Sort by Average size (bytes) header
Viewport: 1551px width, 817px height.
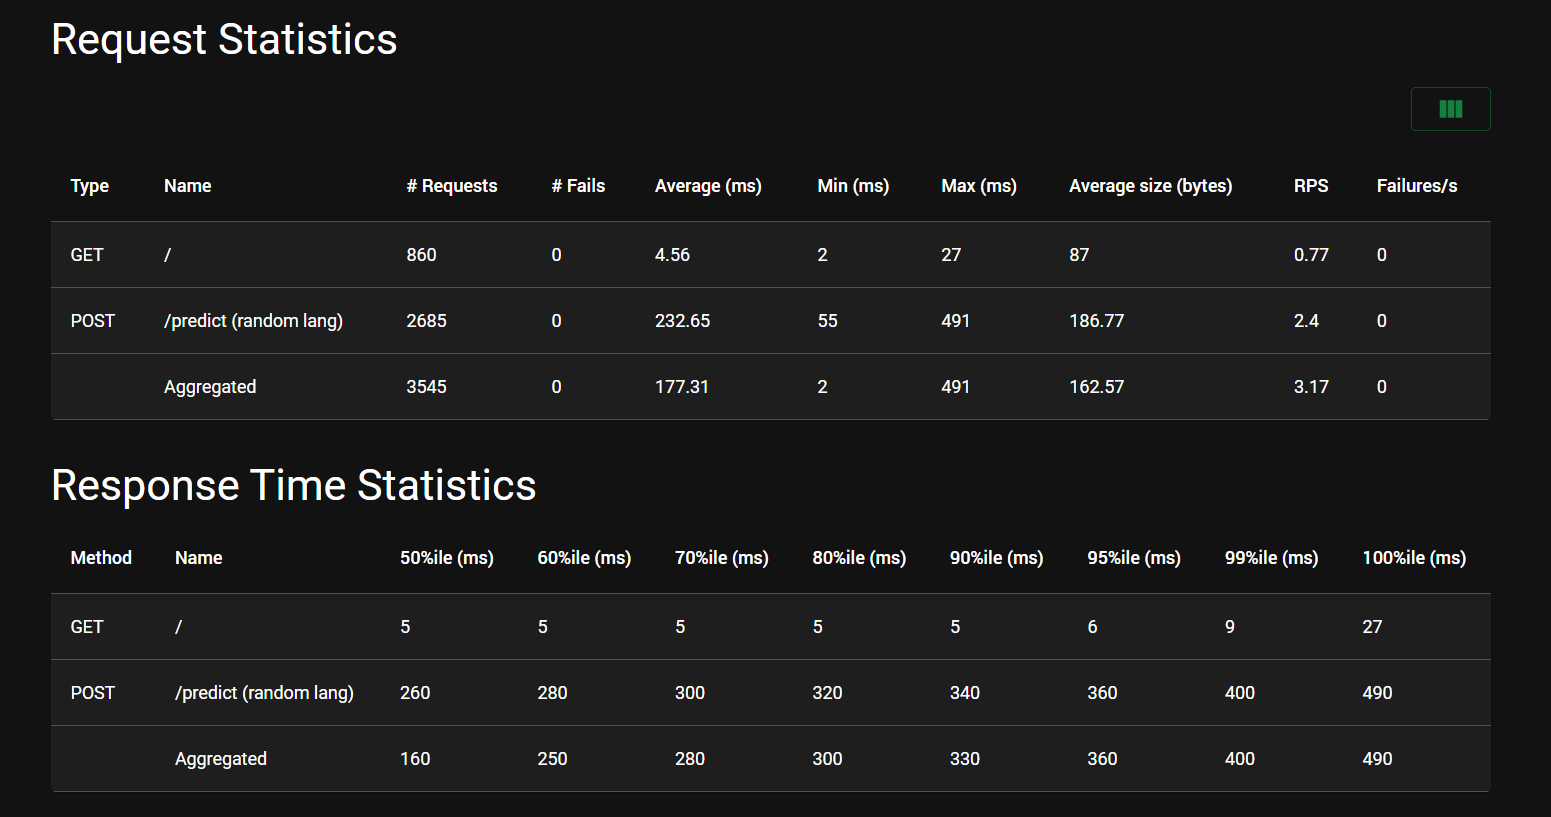tap(1151, 186)
